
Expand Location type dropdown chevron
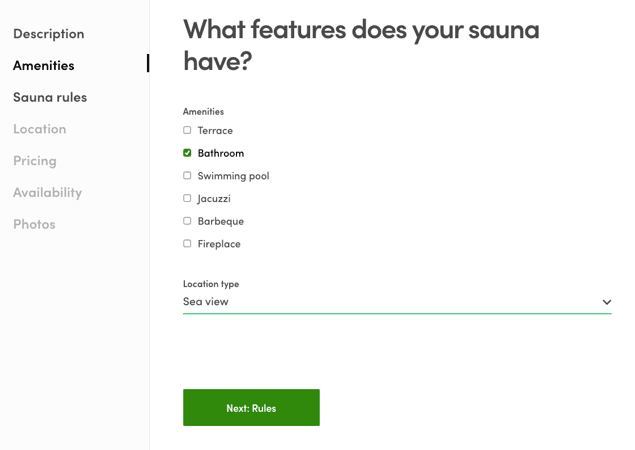tap(606, 302)
